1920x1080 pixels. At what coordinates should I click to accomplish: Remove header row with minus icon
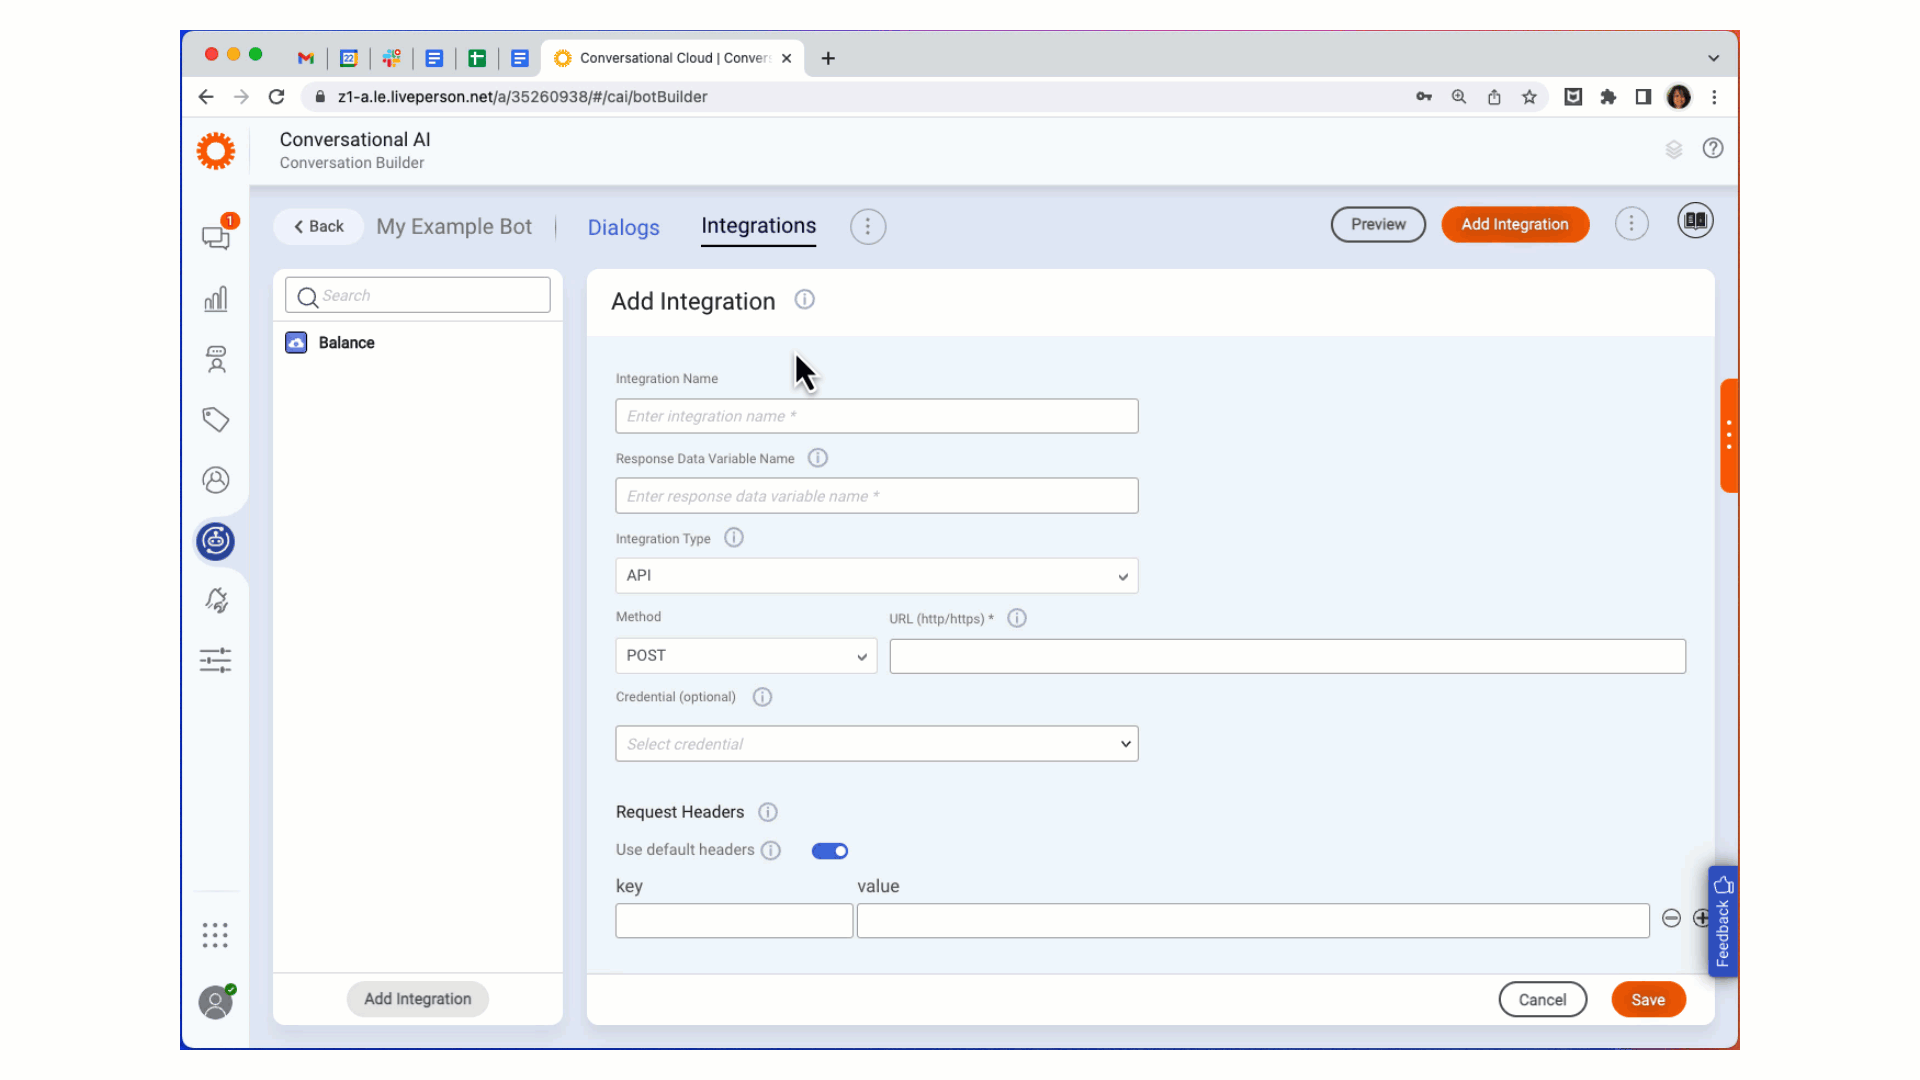pos(1671,918)
